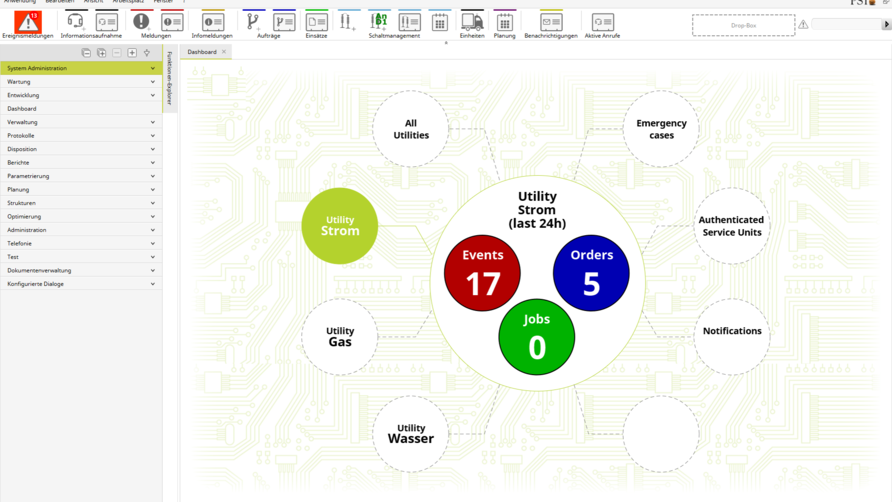Open the Funktionen-Explorer vertical tab
This screenshot has height=502, width=892.
pyautogui.click(x=170, y=78)
